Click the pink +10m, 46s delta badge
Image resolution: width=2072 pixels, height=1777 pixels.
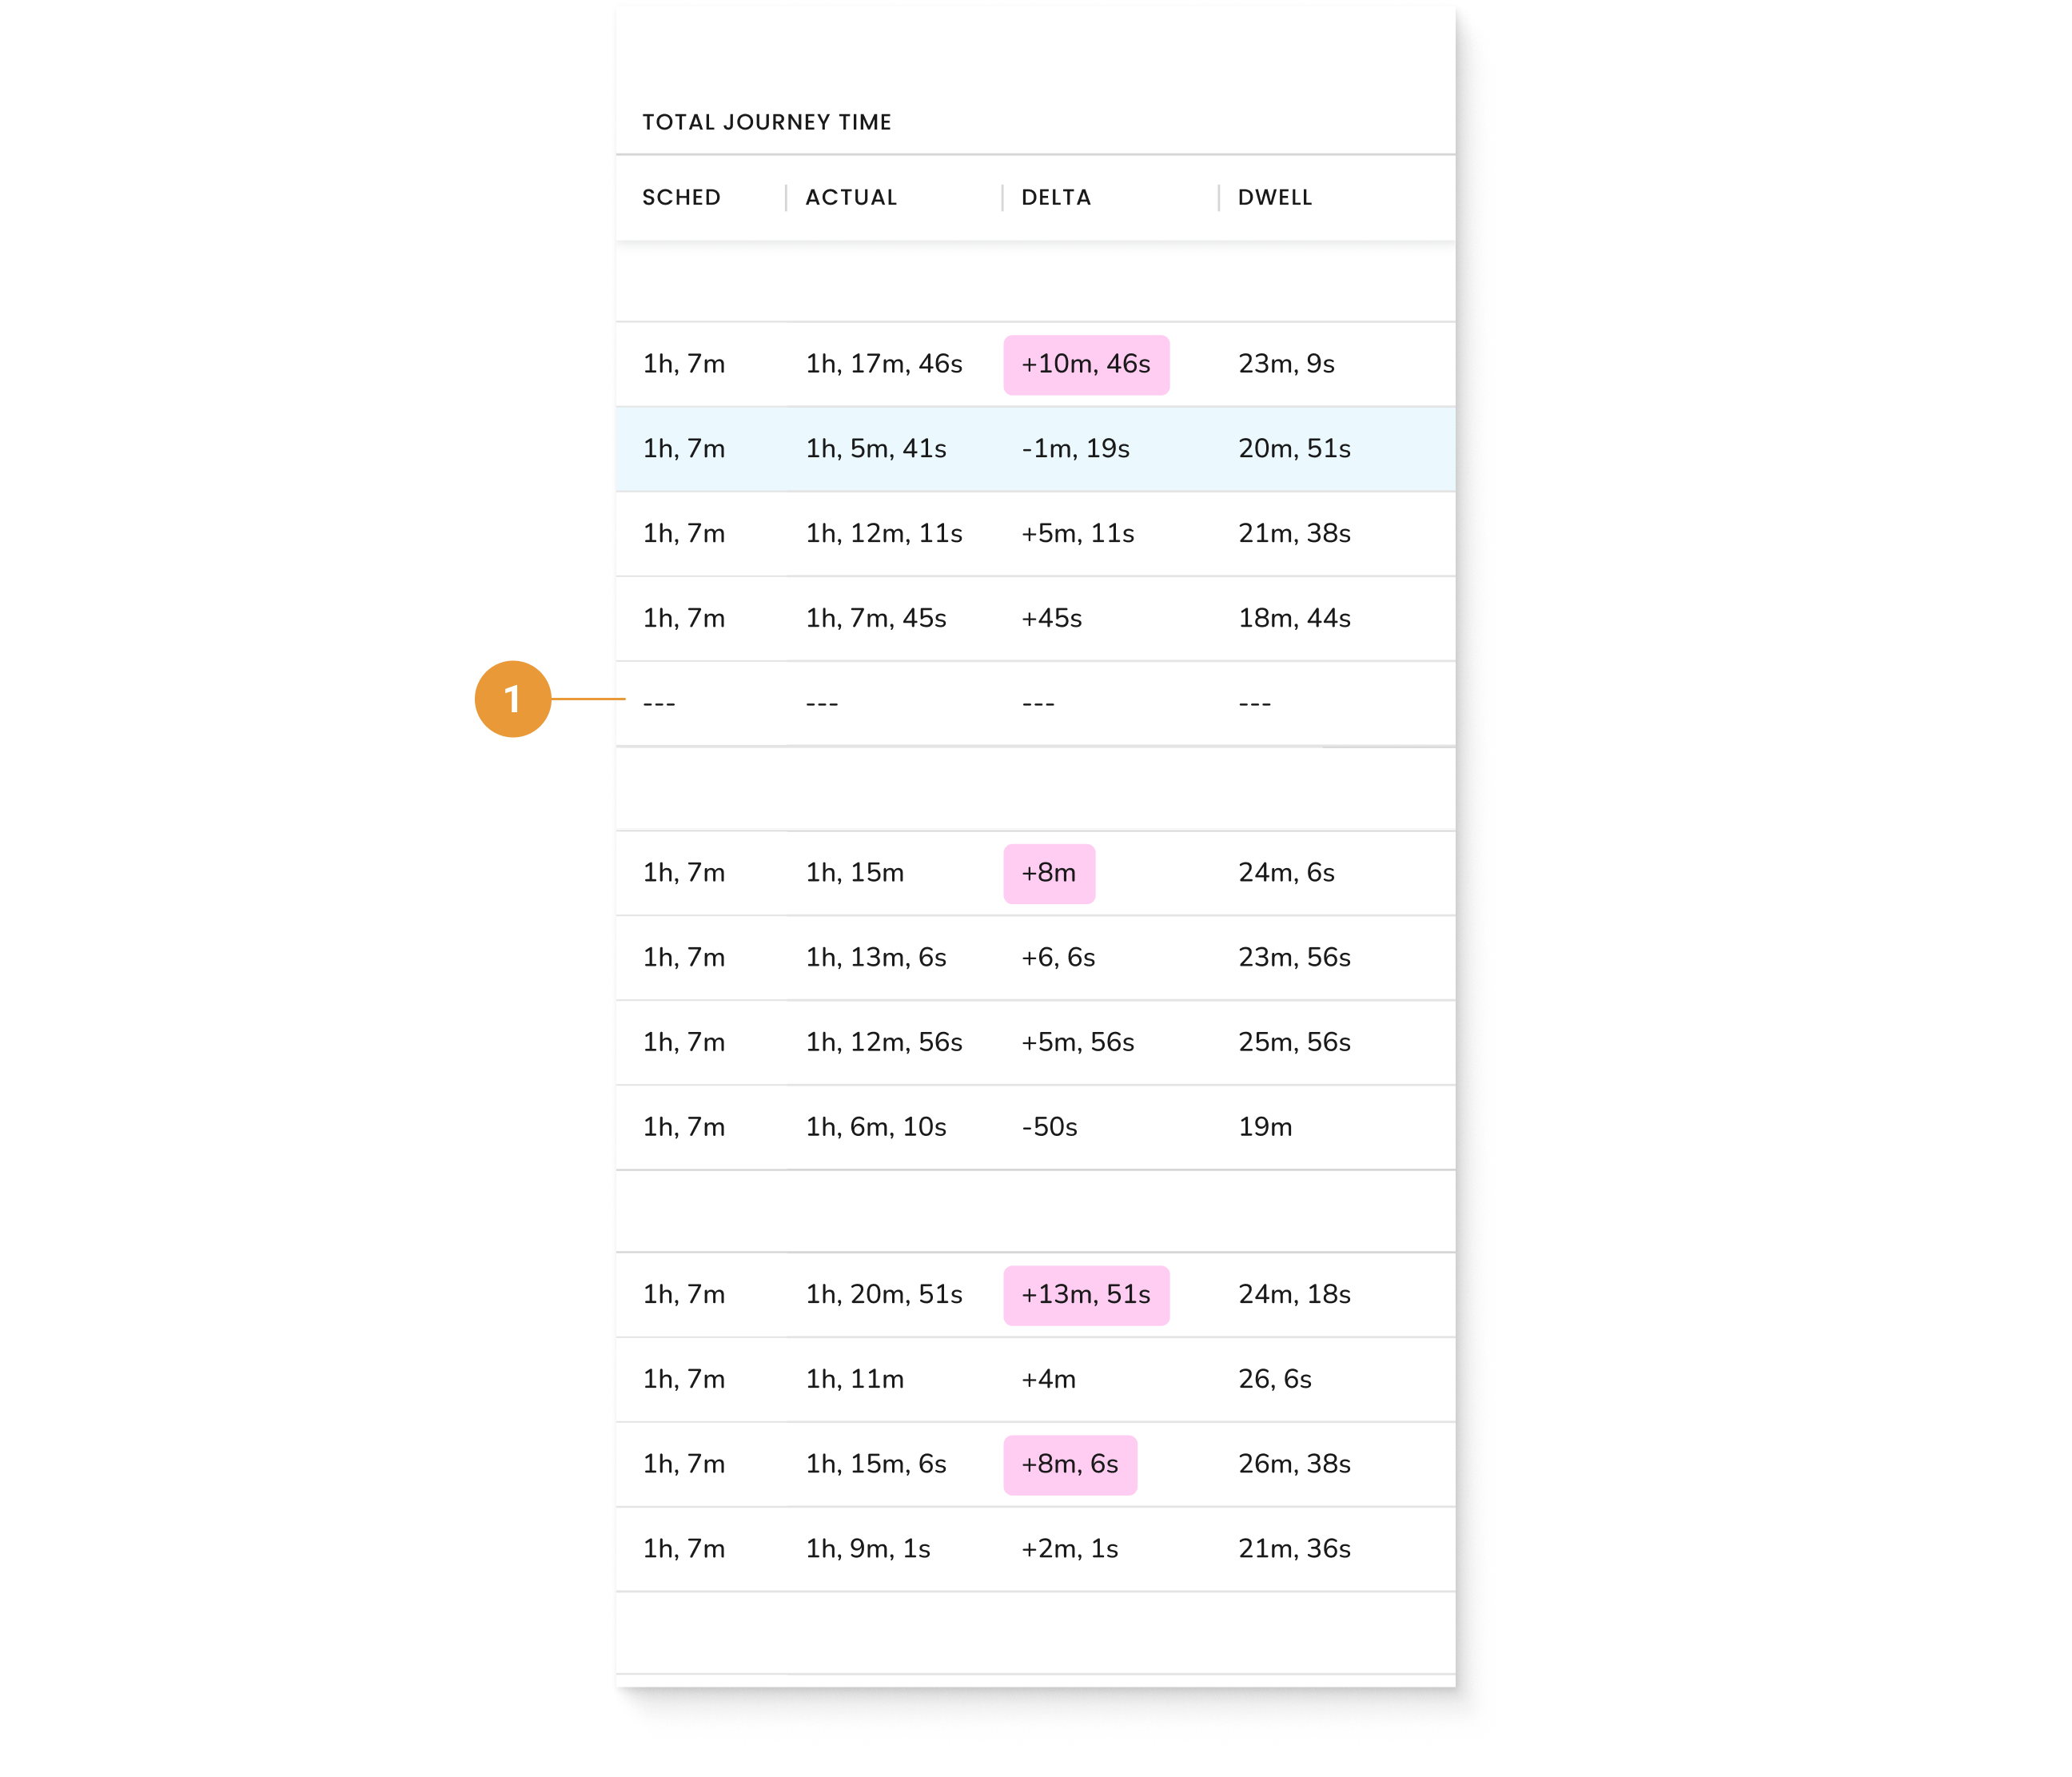click(x=1086, y=365)
